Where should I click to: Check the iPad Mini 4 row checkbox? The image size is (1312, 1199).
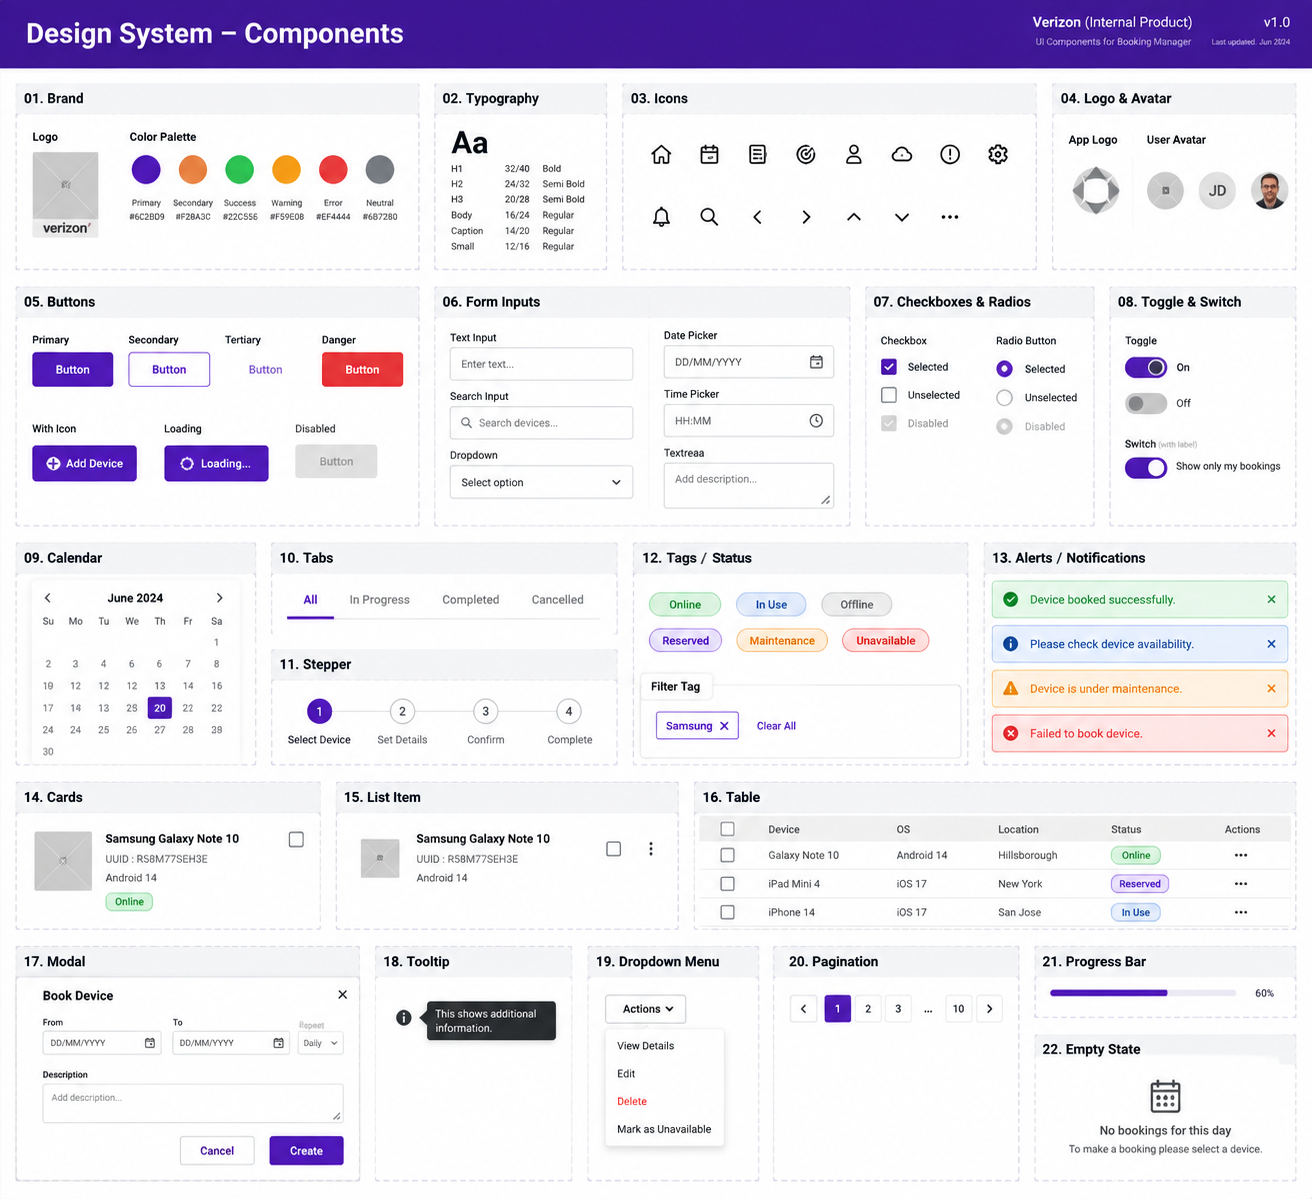[x=727, y=884]
